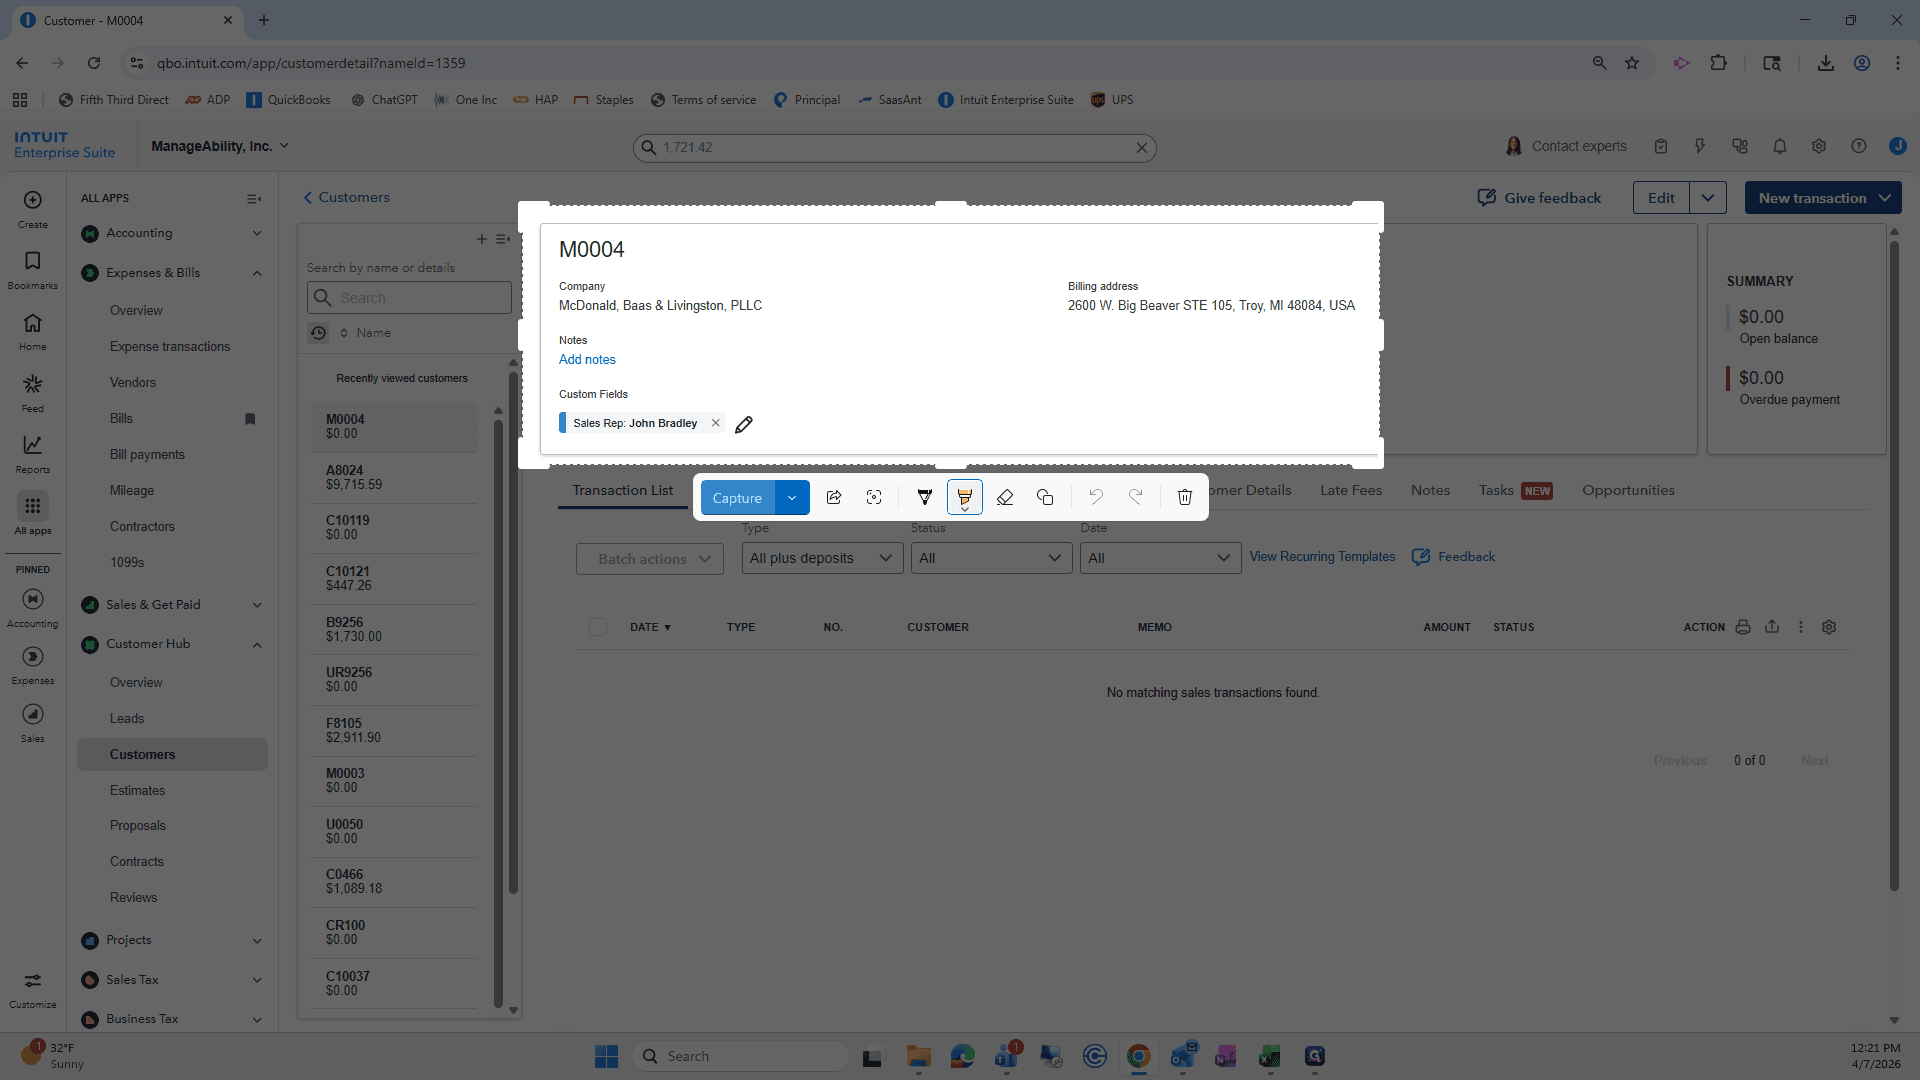Collapse the Expenses & Bills section

[x=257, y=273]
